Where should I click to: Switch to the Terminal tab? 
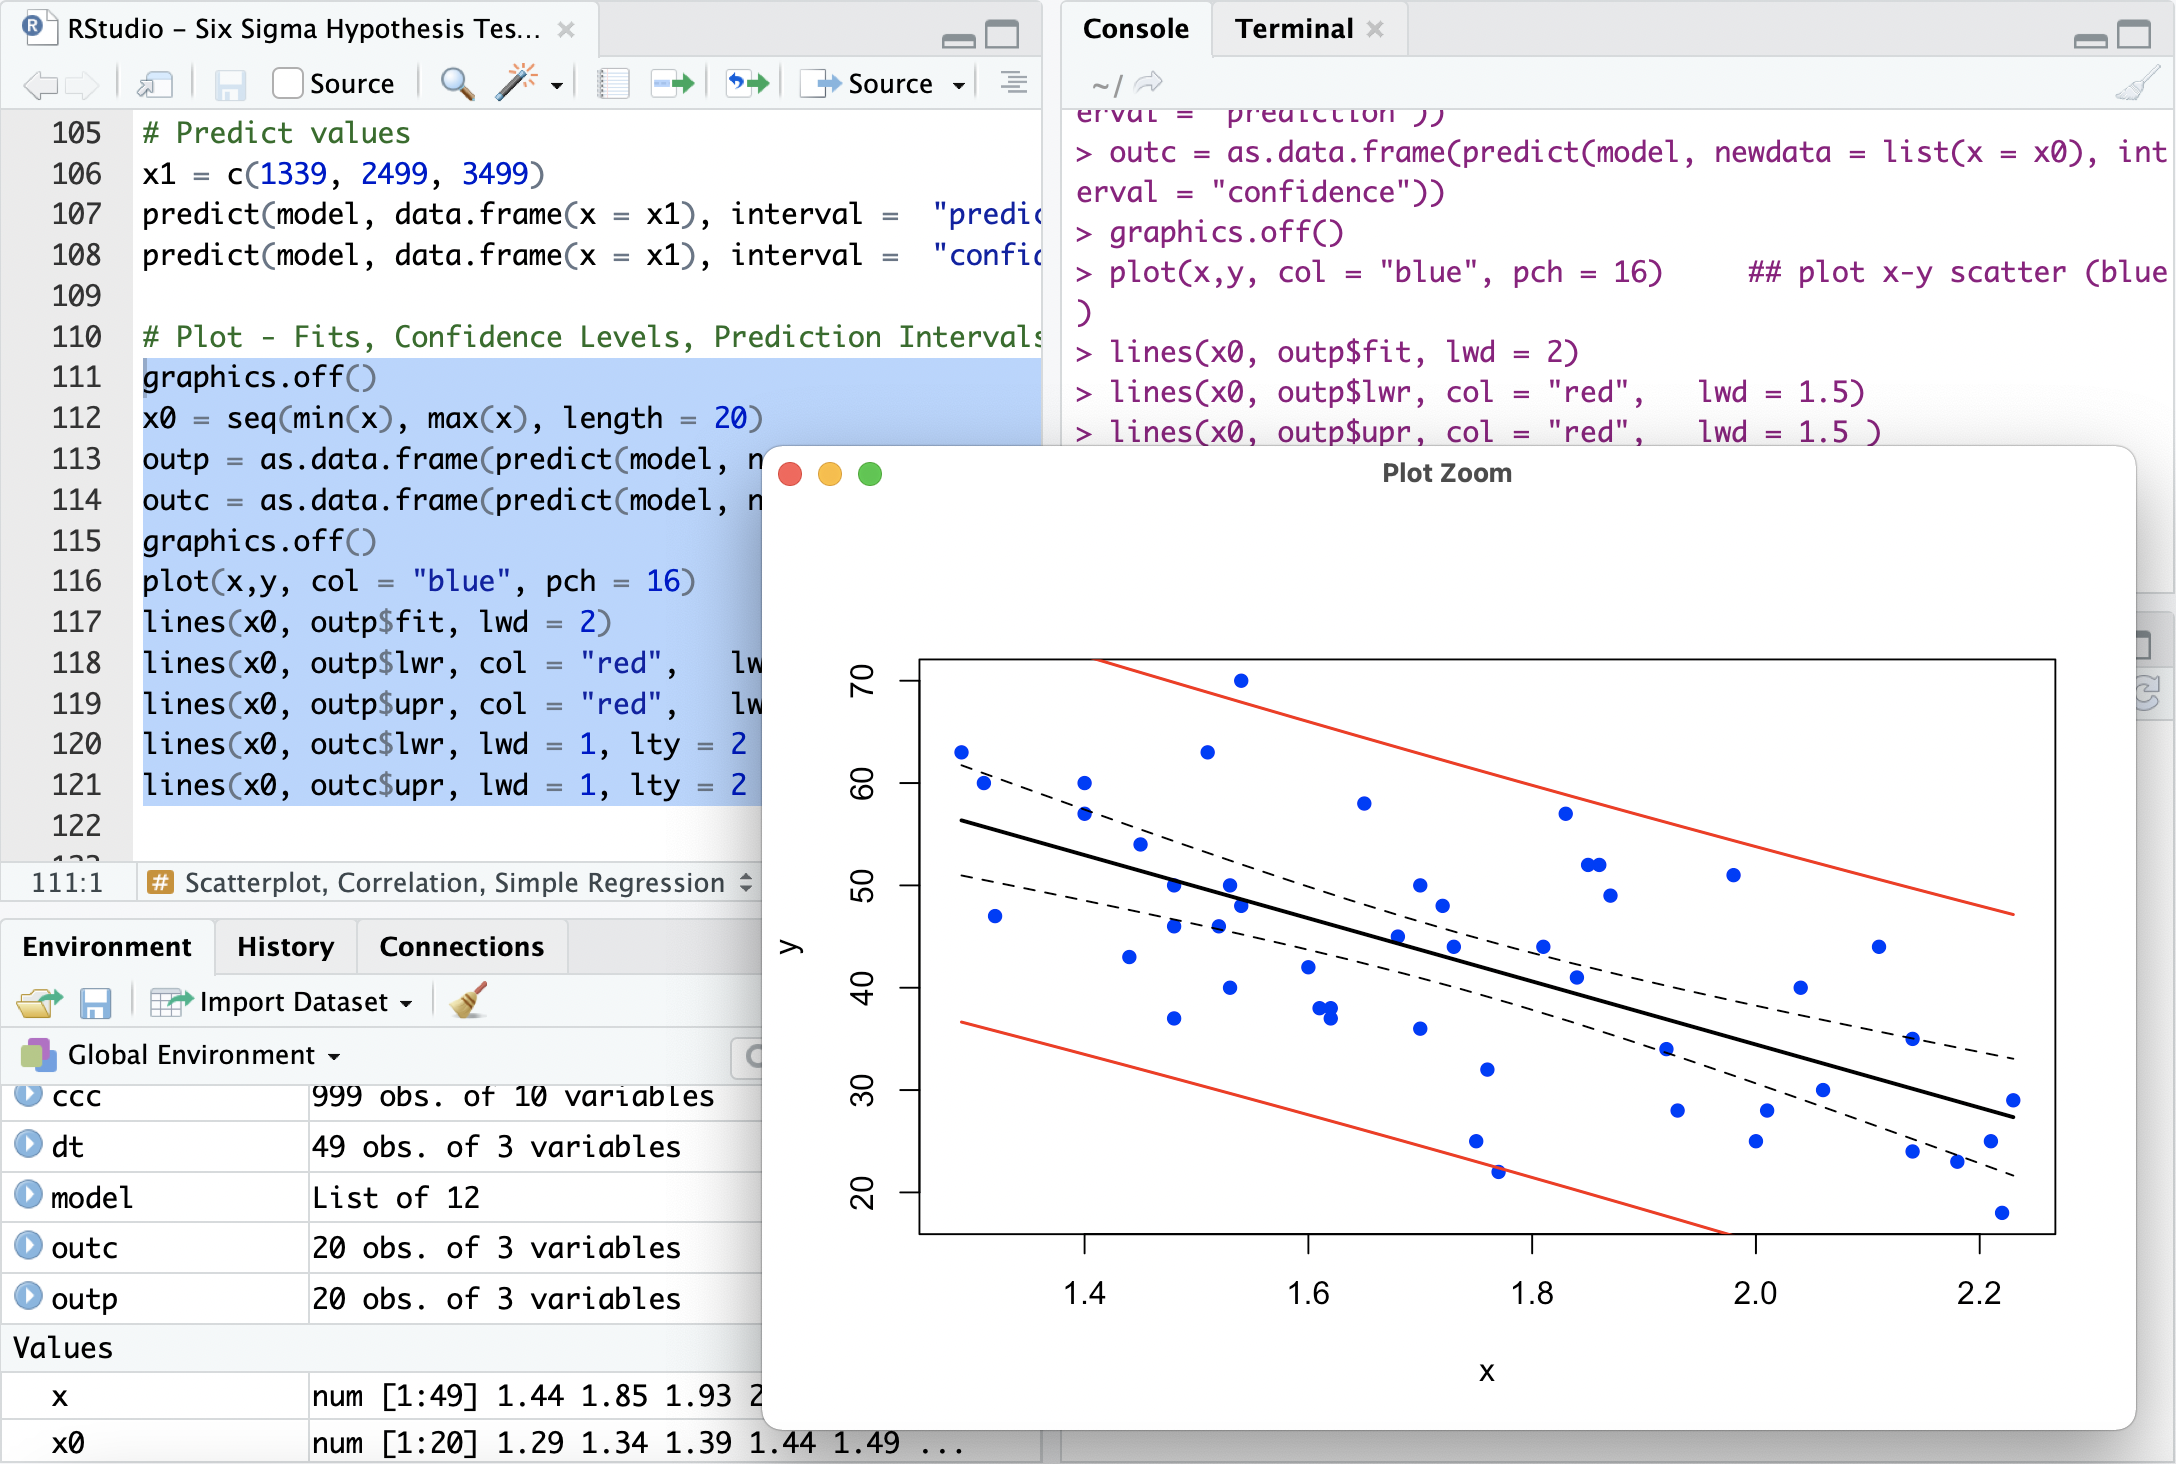(1294, 29)
